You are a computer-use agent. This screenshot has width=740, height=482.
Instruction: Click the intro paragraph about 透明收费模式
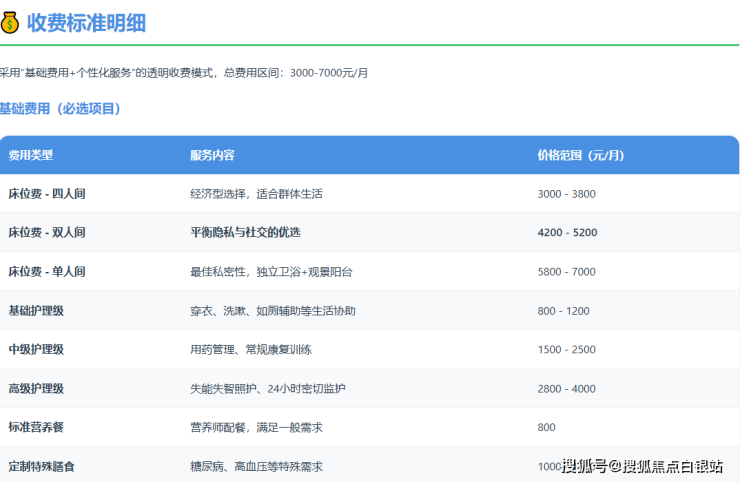click(x=184, y=73)
